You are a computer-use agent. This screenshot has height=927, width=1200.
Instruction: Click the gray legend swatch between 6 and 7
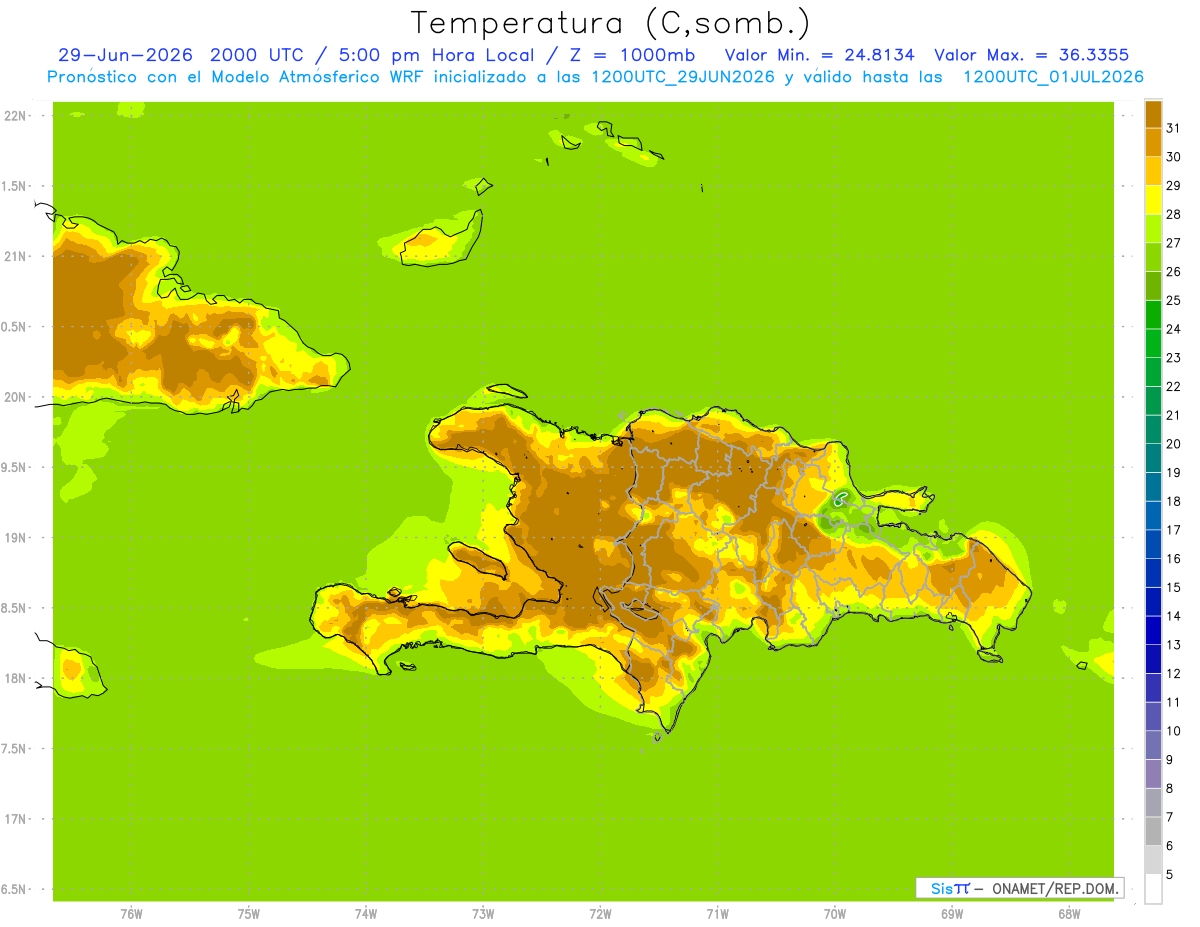[x=1153, y=831]
